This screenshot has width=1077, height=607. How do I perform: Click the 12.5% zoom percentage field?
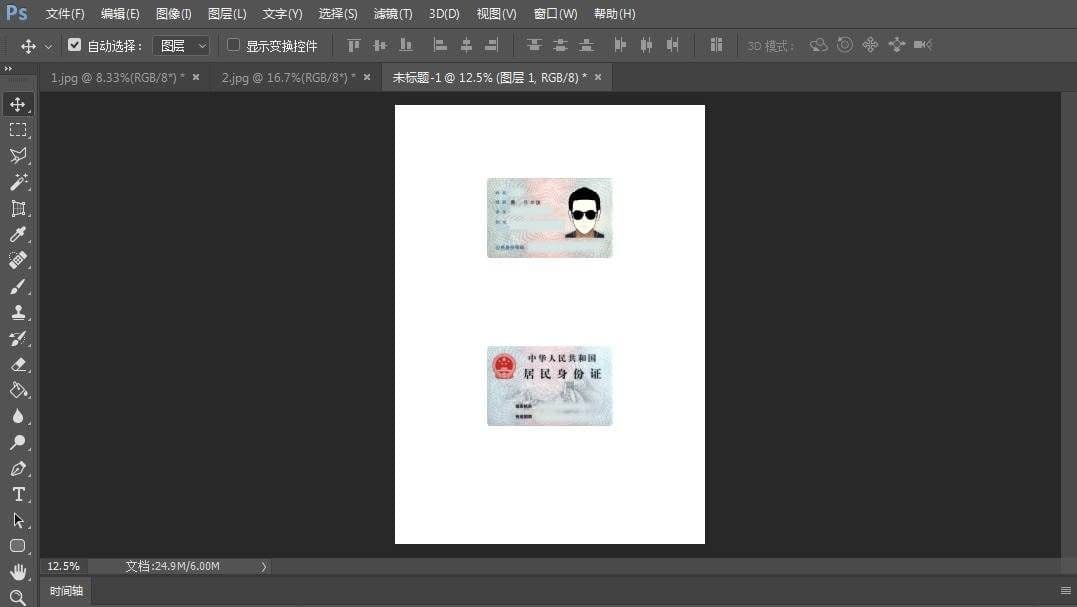point(63,566)
